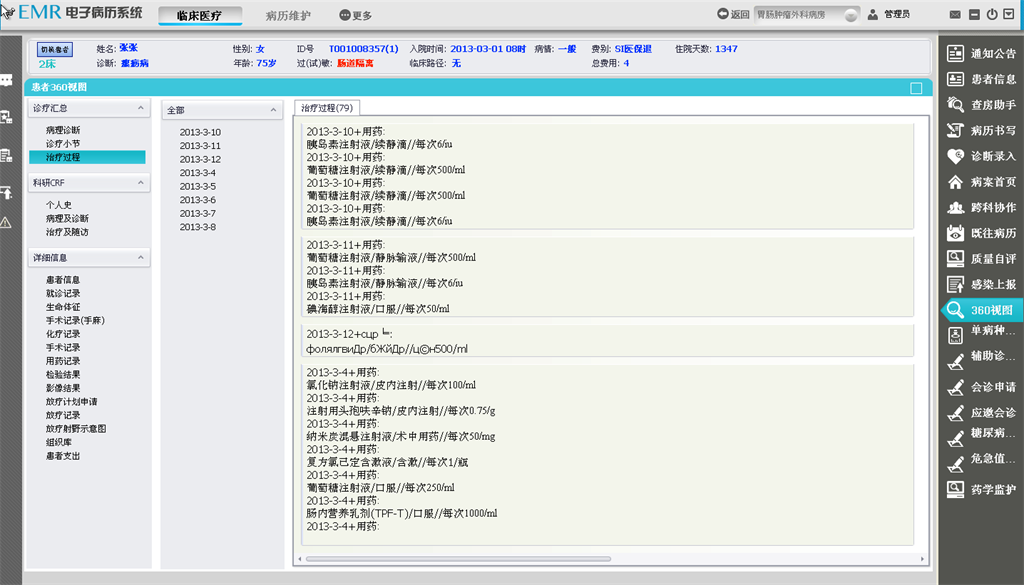1024x585 pixels.
Task: Switch to the 病历维护 tab
Action: [x=286, y=16]
